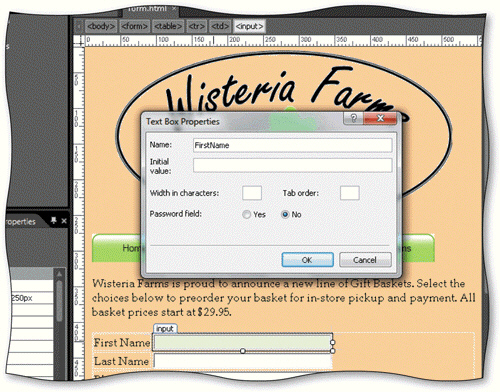Click the Width in characters box
The height and width of the screenshot is (392, 500).
pyautogui.click(x=252, y=193)
